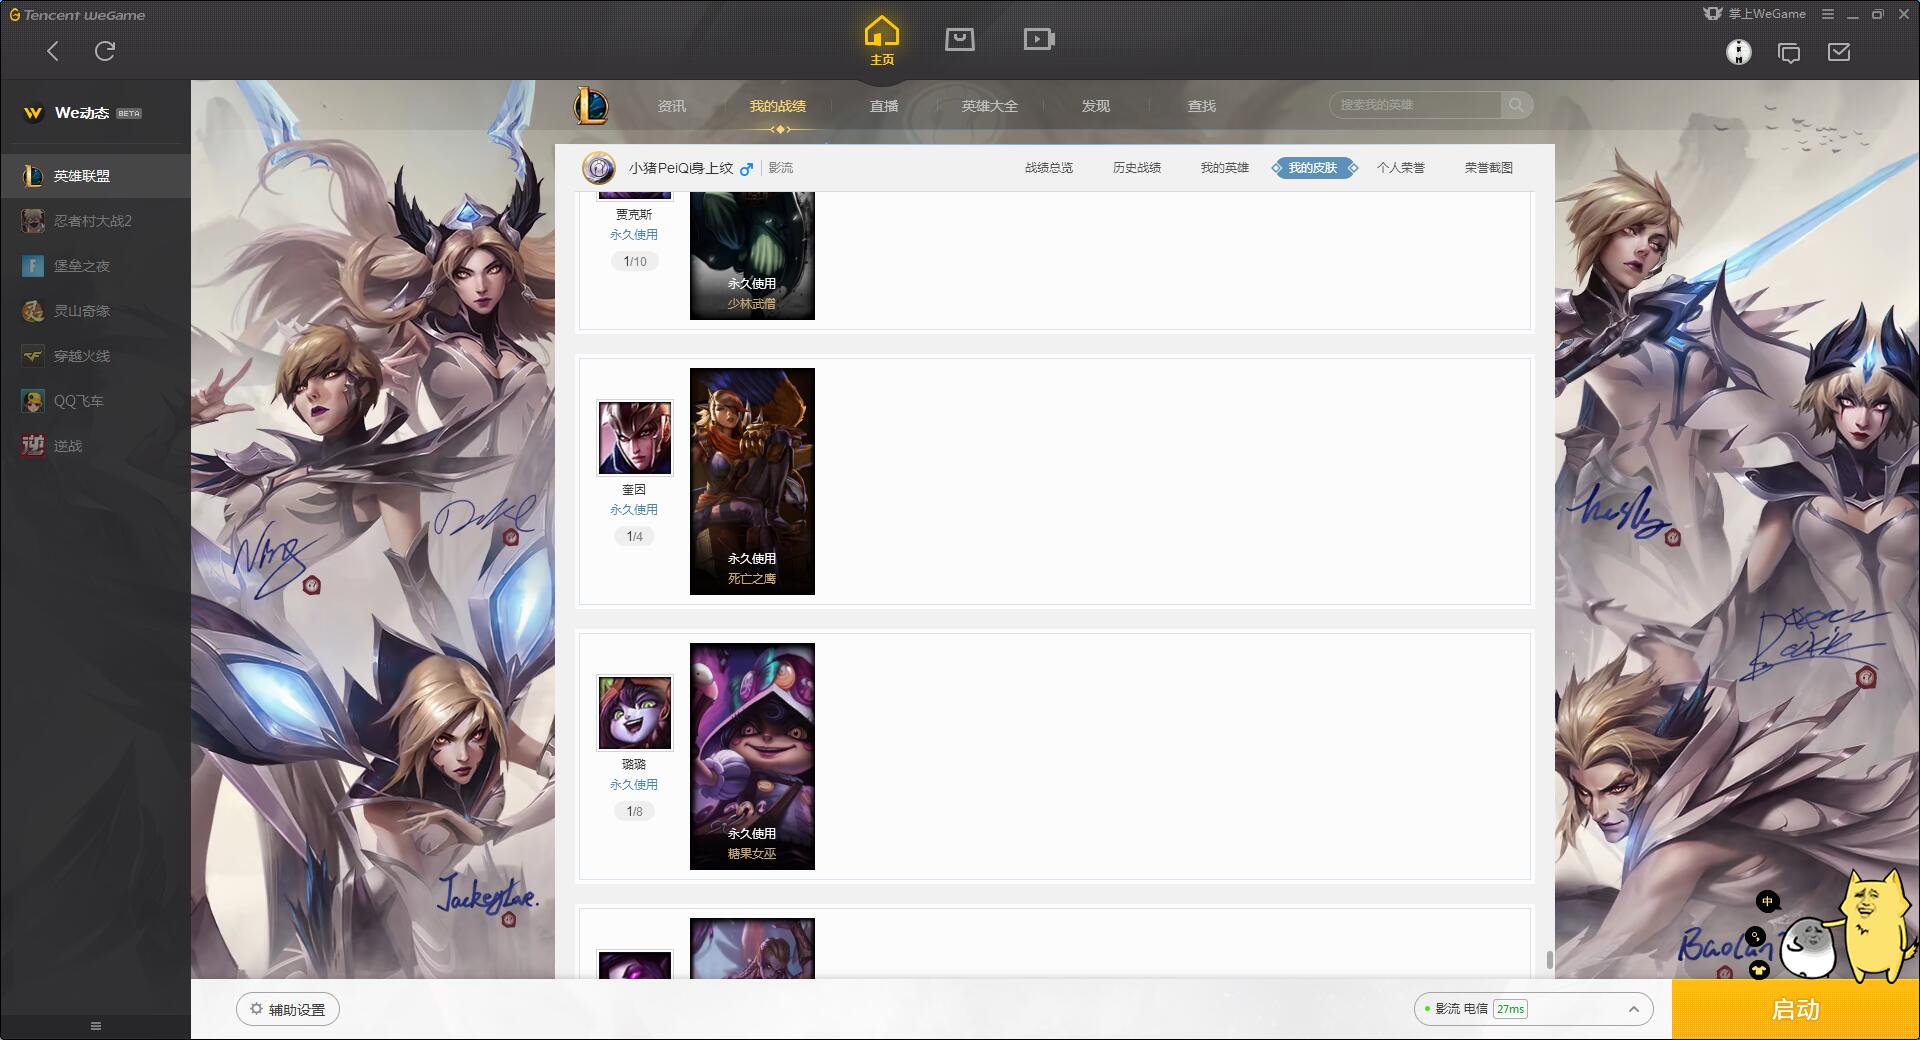Switch to 荣誉截图 sub-tab
Image resolution: width=1920 pixels, height=1040 pixels.
[x=1489, y=168]
